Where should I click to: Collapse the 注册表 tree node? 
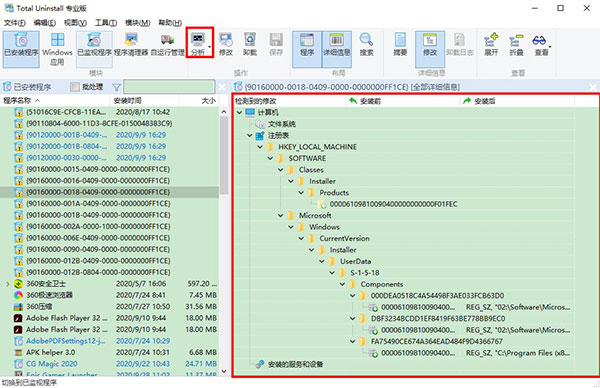pyautogui.click(x=249, y=135)
